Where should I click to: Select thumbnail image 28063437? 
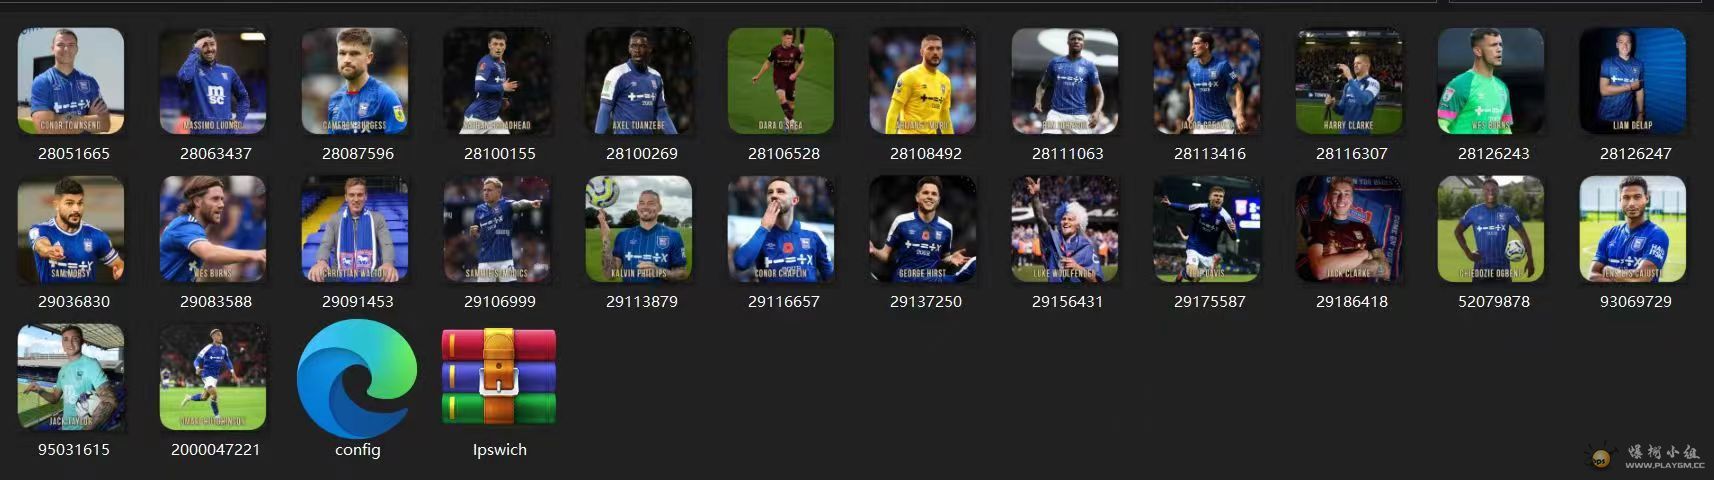point(213,81)
